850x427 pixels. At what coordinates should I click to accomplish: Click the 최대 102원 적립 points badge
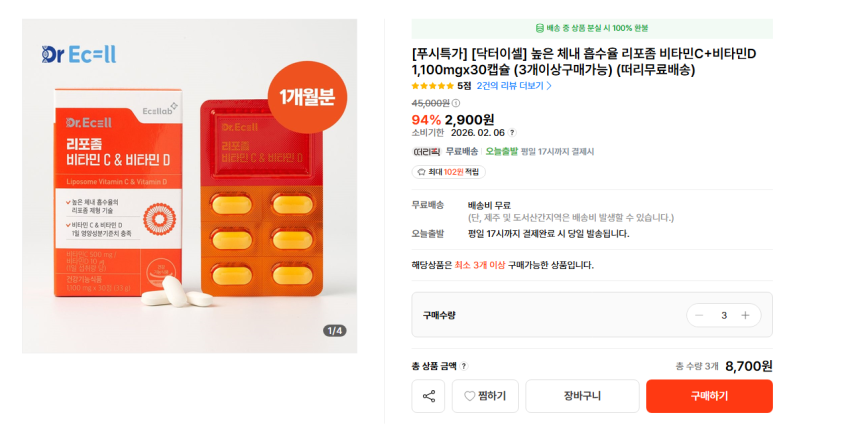pos(448,172)
